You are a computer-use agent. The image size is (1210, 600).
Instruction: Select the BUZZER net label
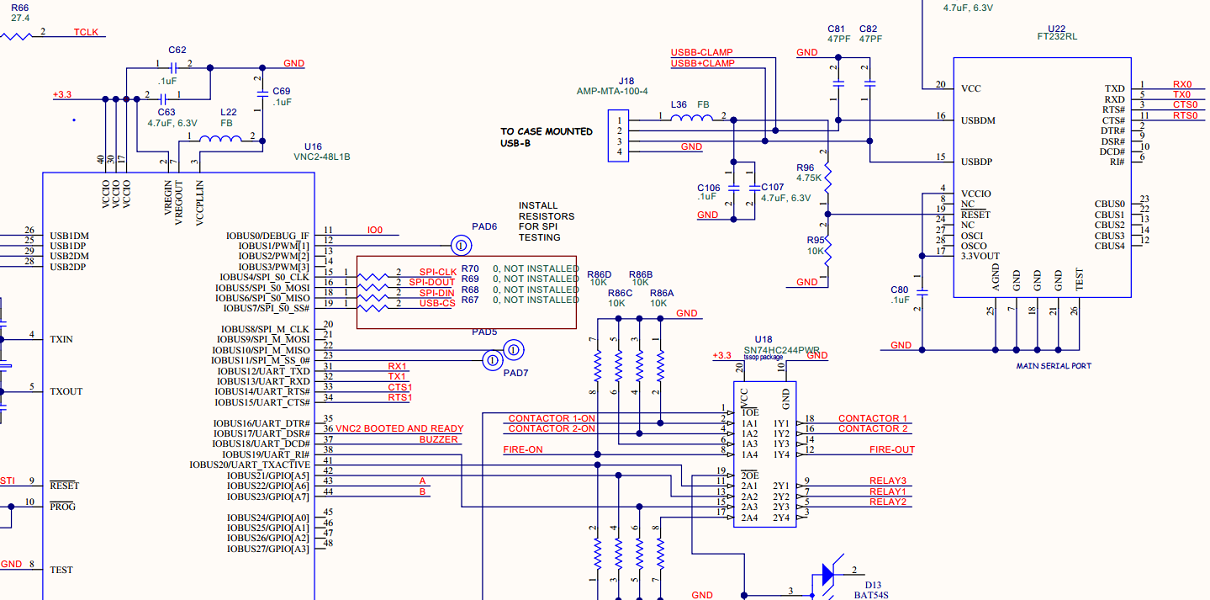(x=439, y=439)
